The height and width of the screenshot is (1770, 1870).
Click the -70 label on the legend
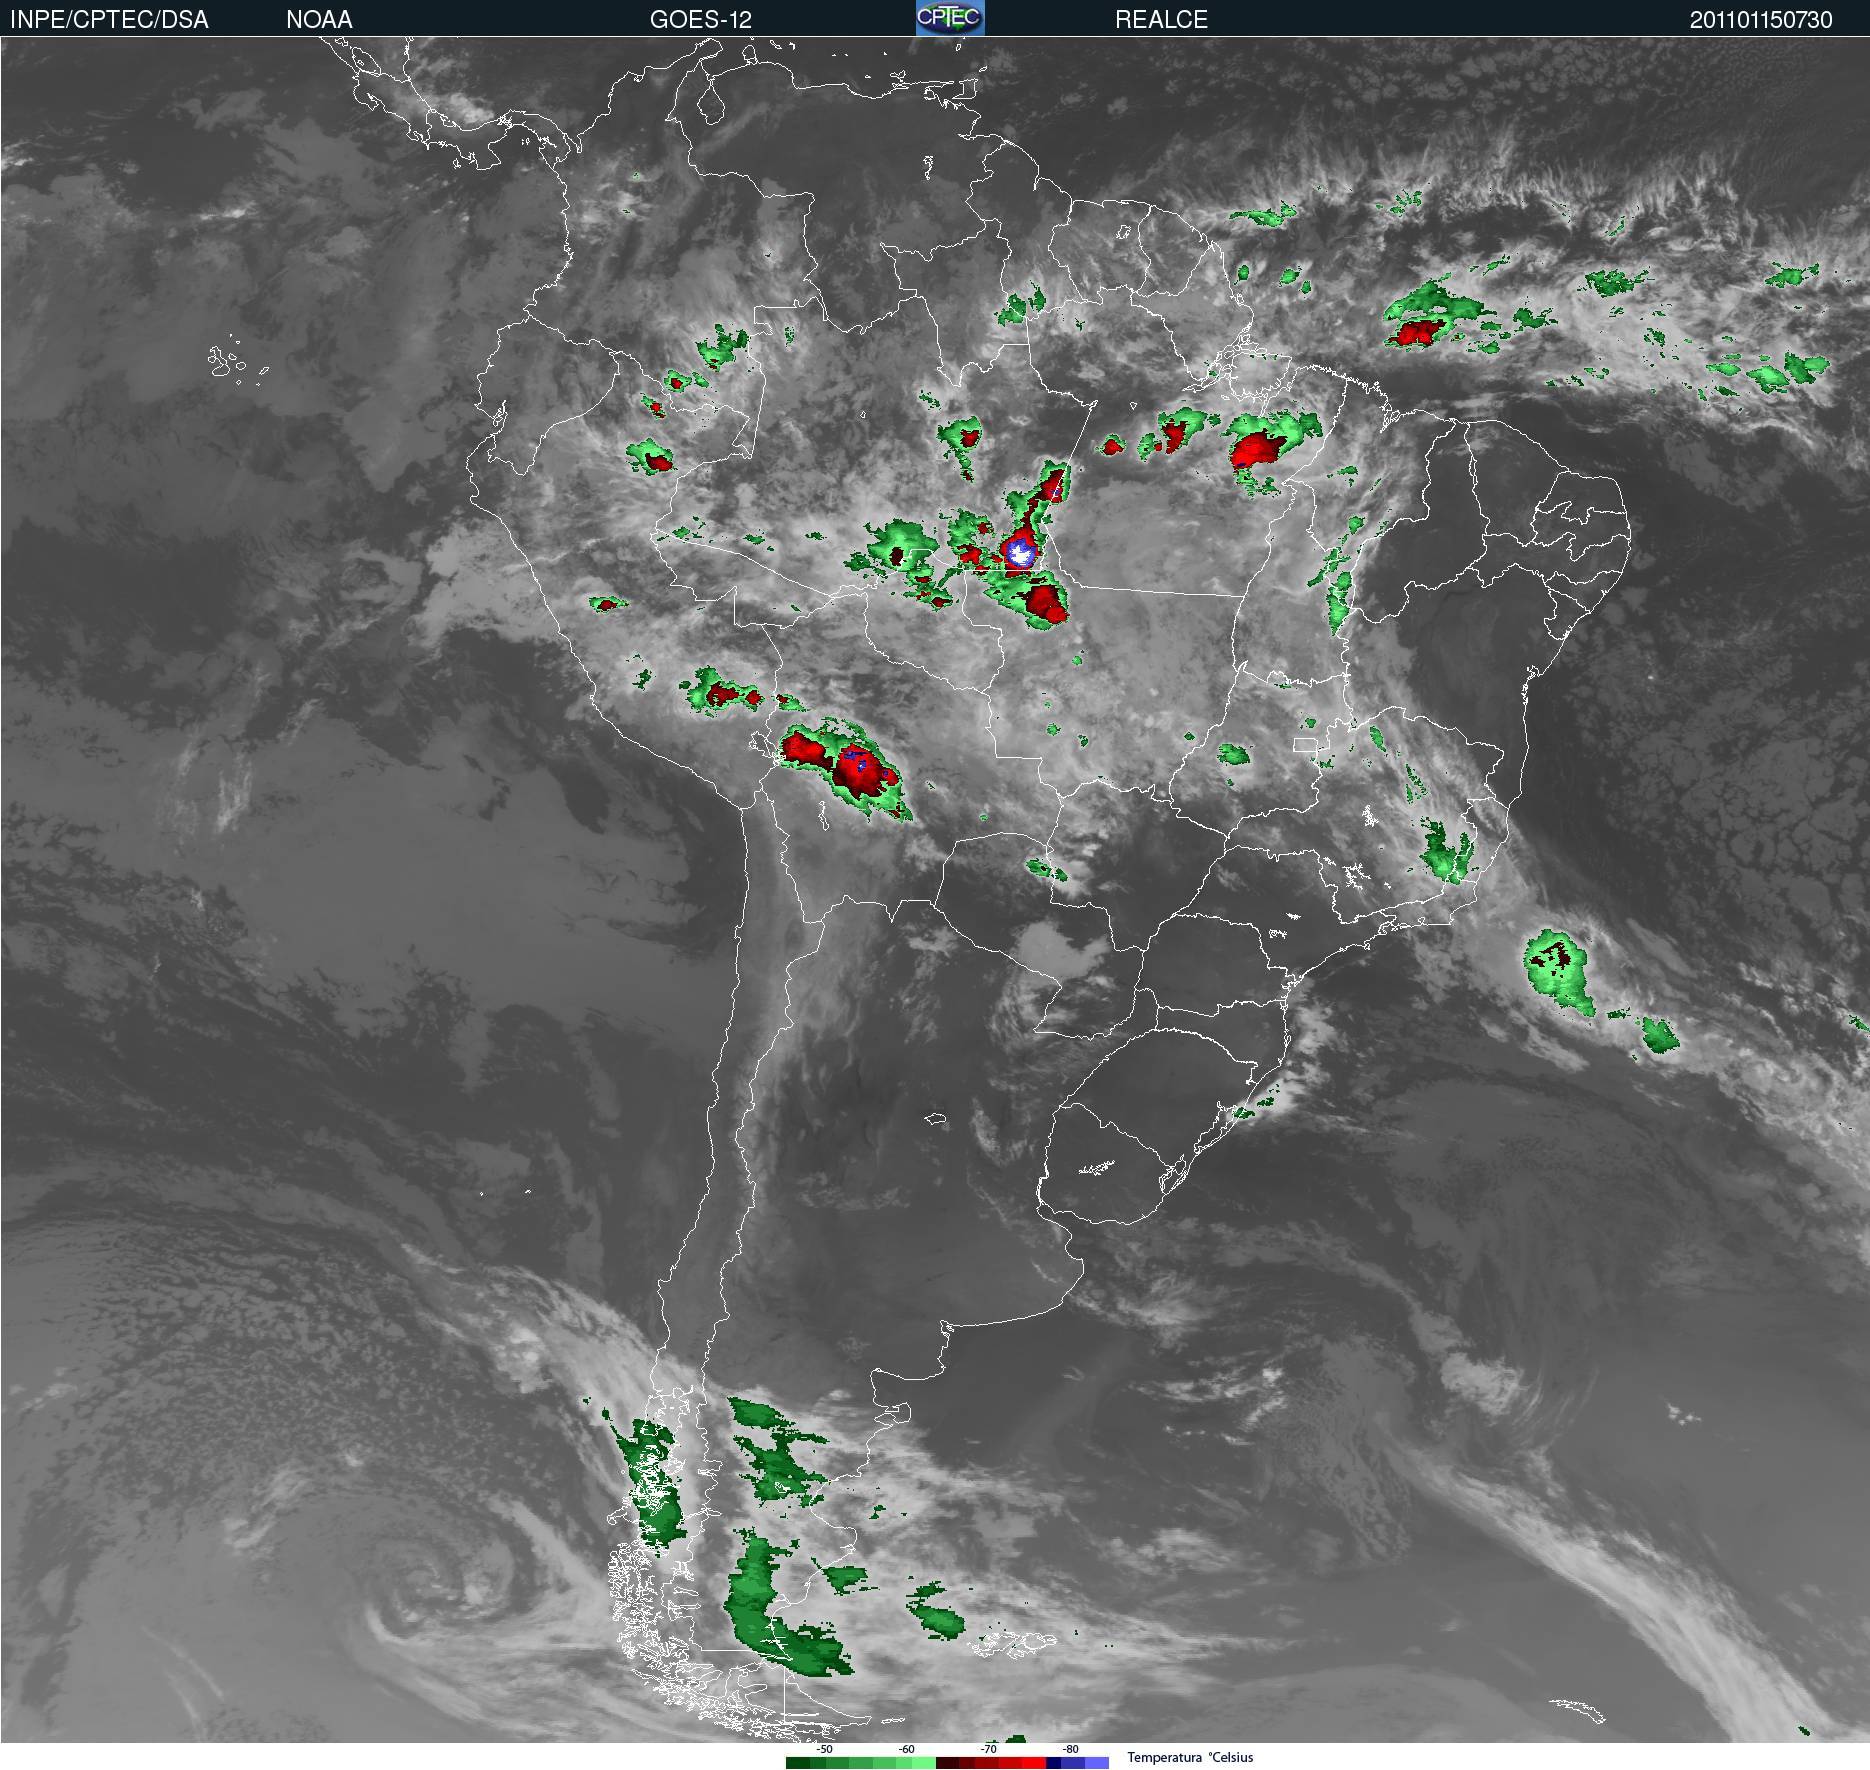tap(988, 1749)
